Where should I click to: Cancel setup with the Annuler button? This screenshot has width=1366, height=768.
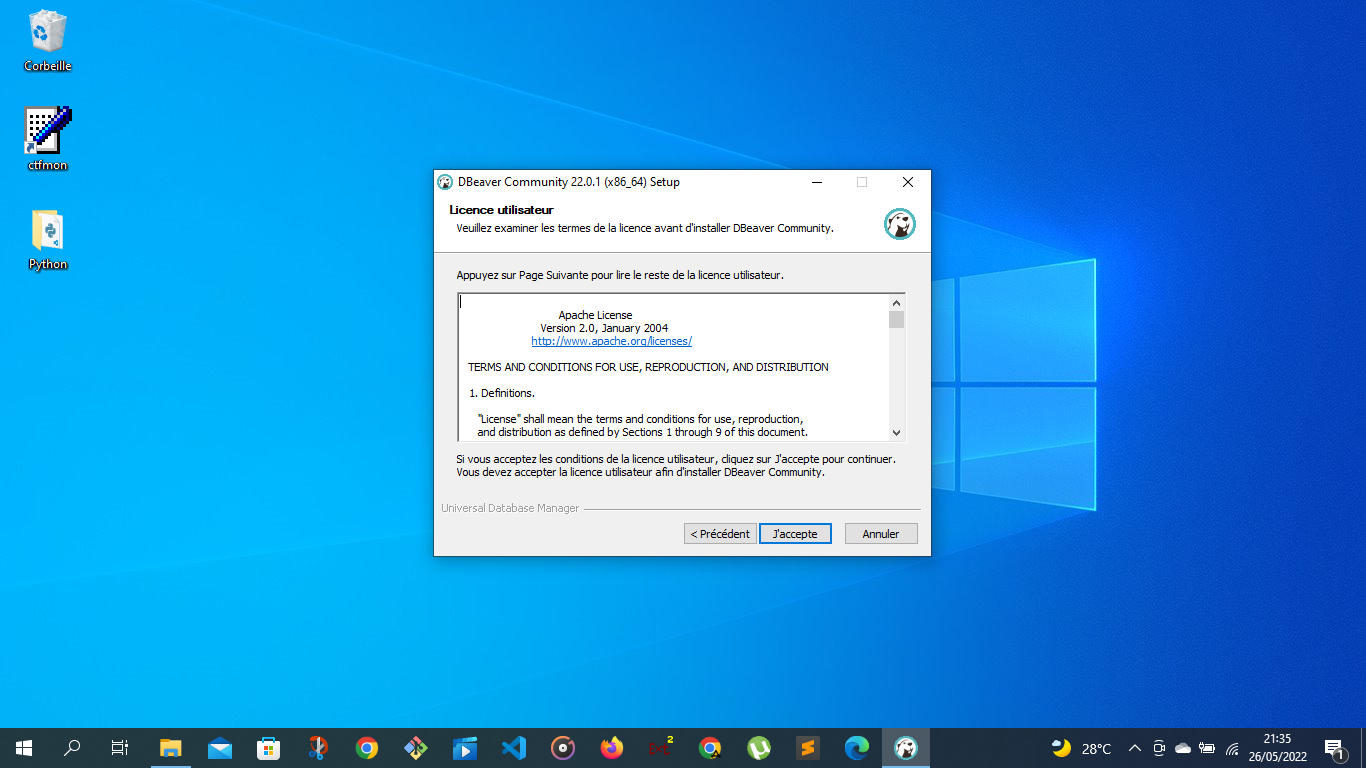coord(881,534)
